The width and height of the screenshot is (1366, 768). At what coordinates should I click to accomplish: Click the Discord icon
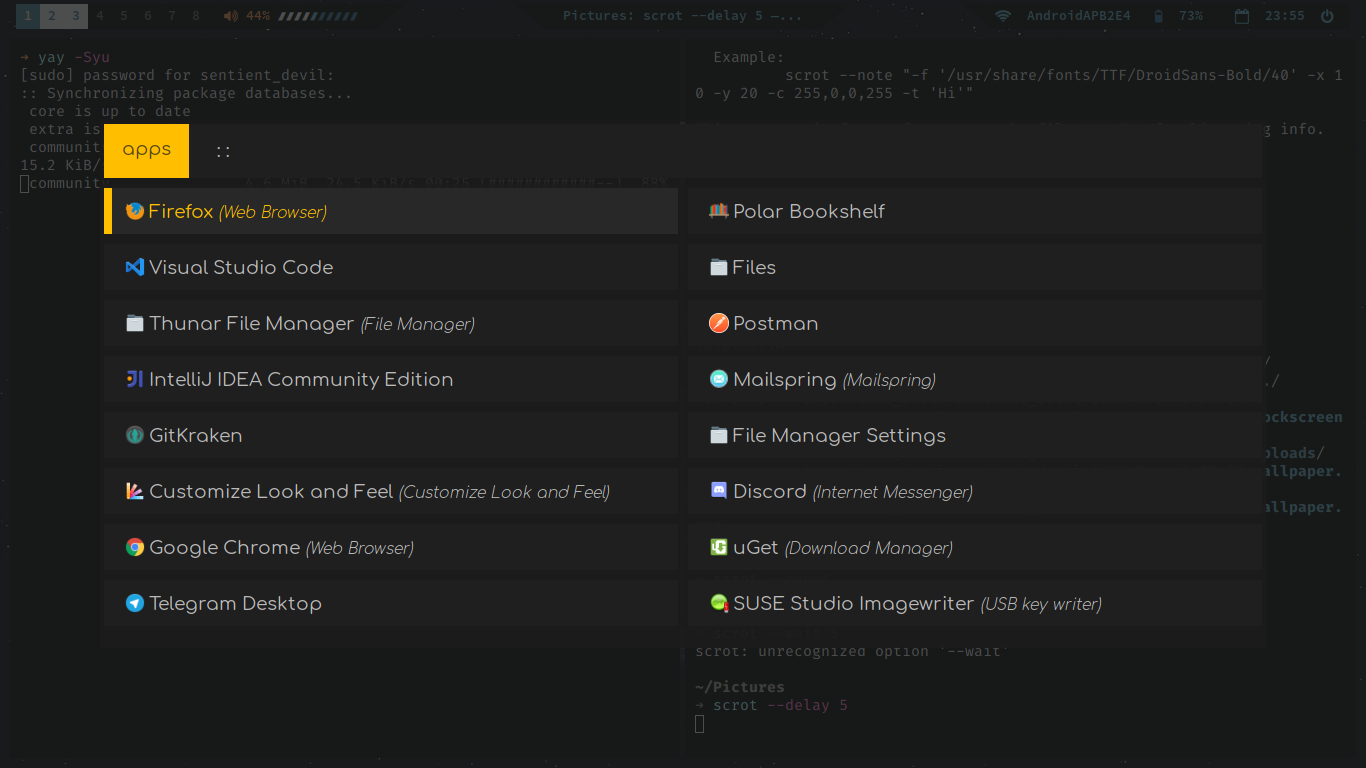coord(718,491)
